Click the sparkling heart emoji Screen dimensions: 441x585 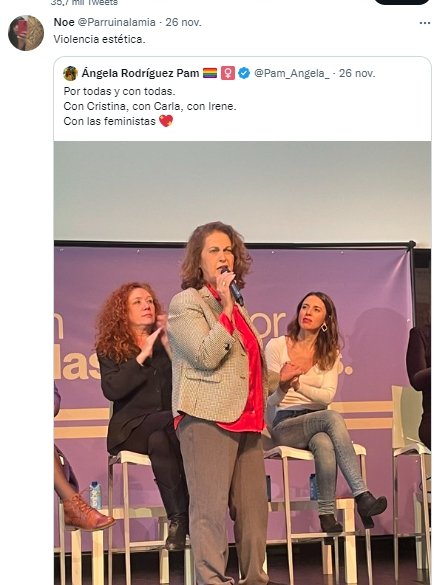coord(166,121)
